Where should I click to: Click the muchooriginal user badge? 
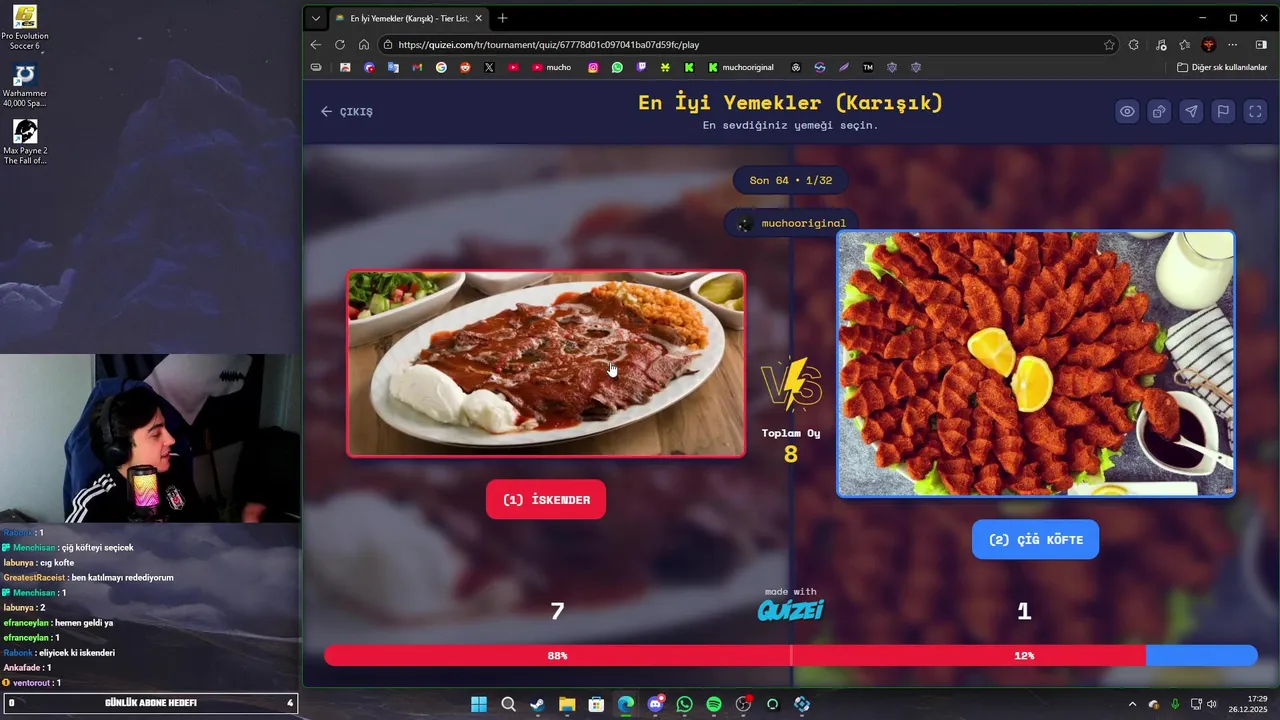(790, 223)
